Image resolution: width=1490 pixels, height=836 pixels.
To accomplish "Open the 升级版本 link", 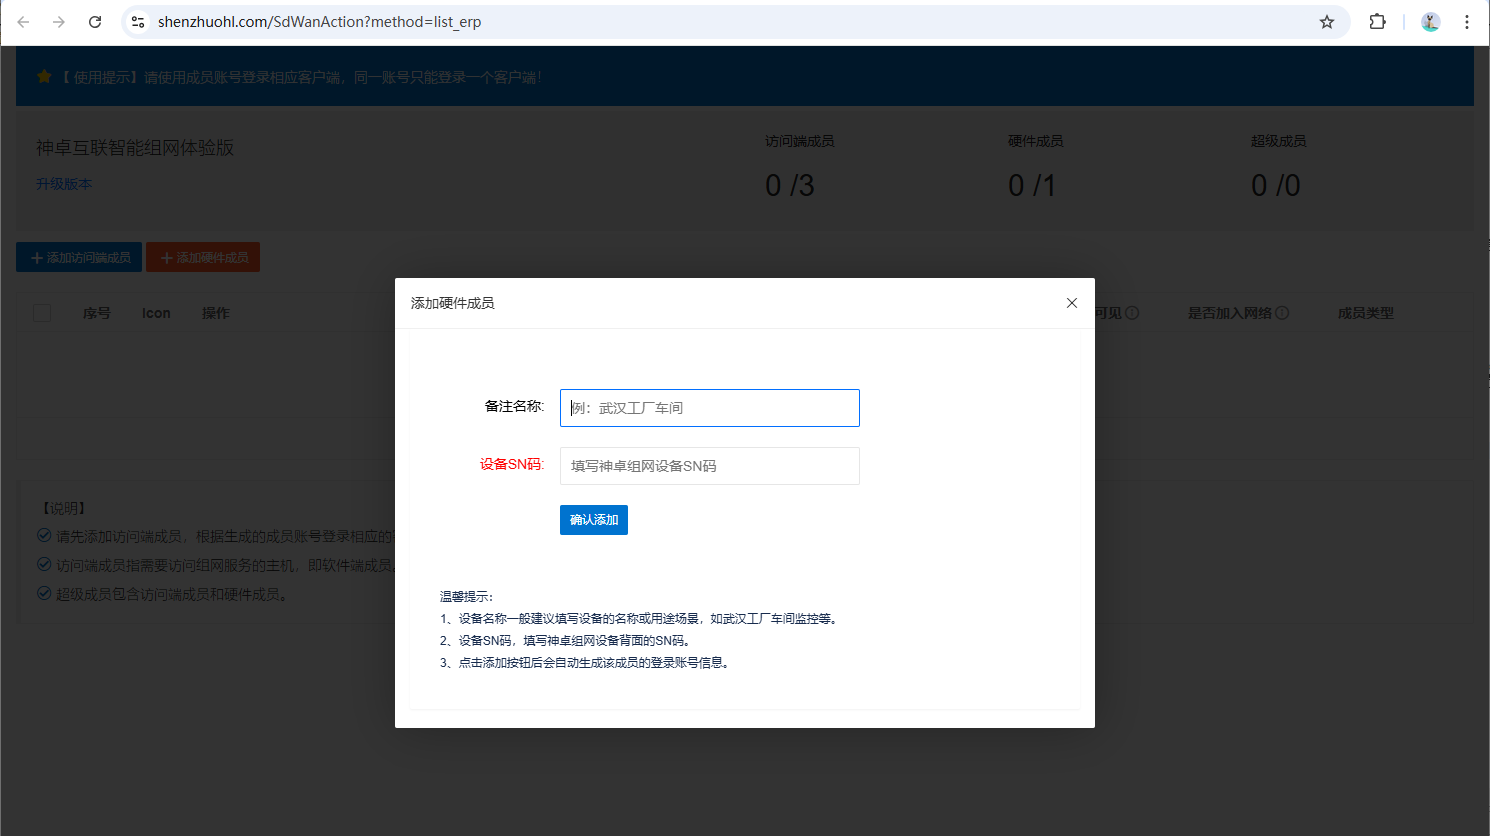I will (x=64, y=184).
